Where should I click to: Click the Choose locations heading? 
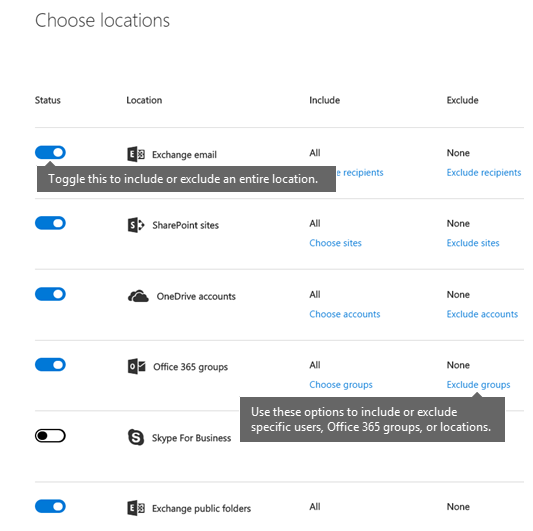click(102, 20)
